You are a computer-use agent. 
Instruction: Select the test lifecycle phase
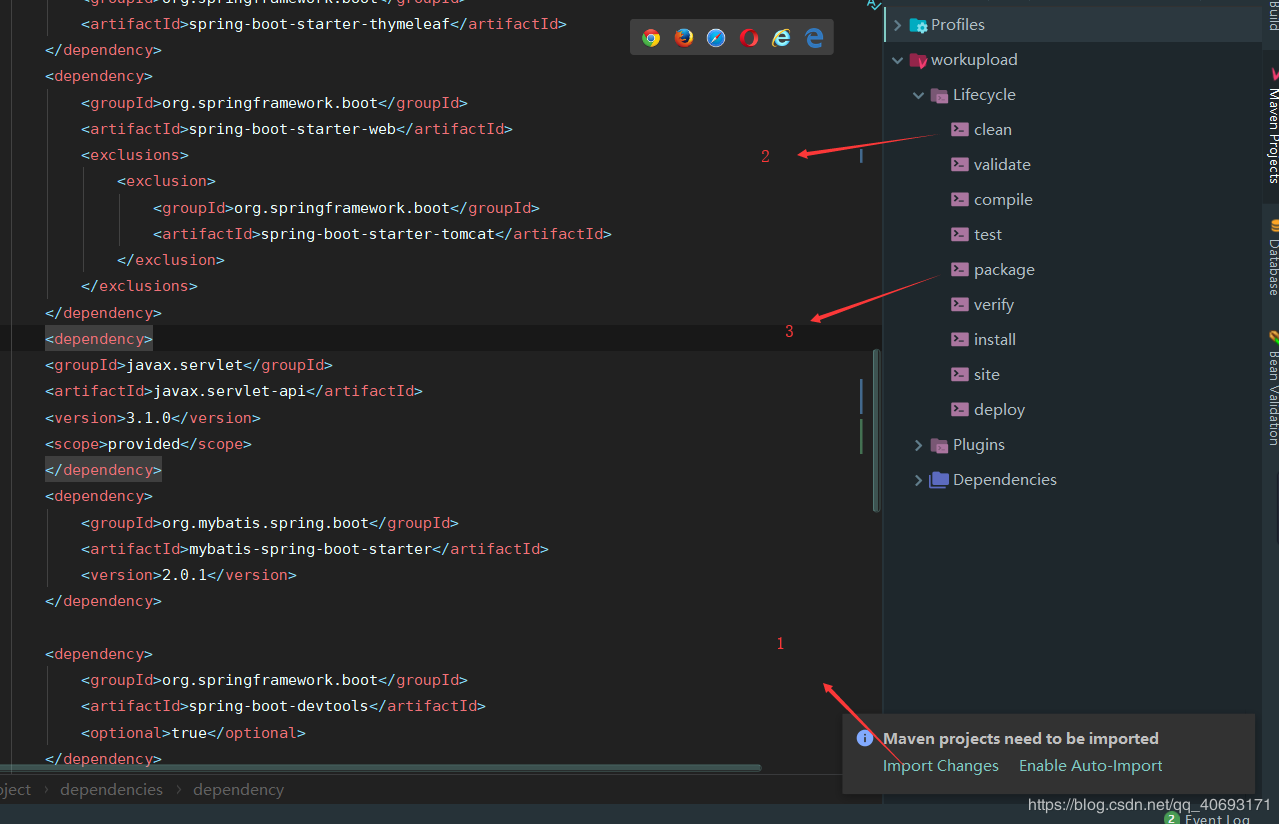[988, 234]
